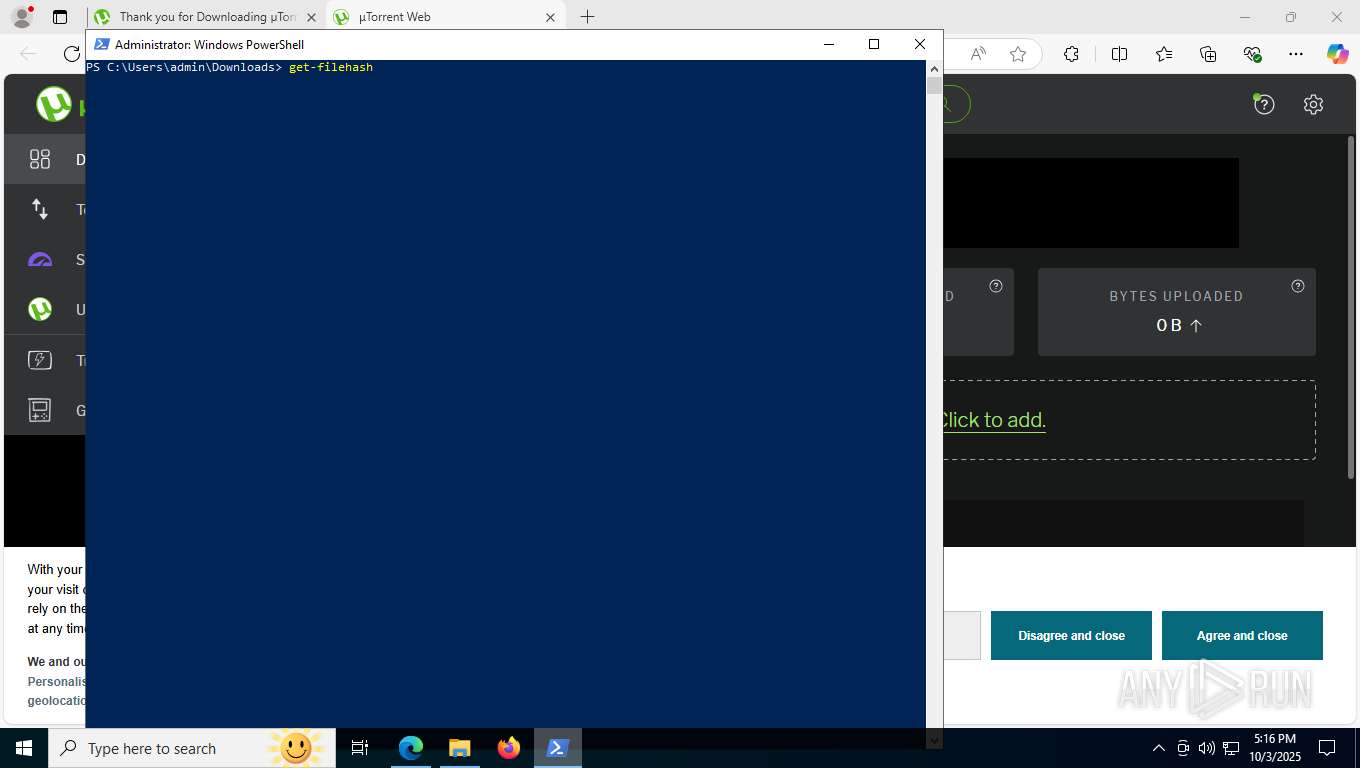Close the Thank you for Downloading tab

point(311,17)
